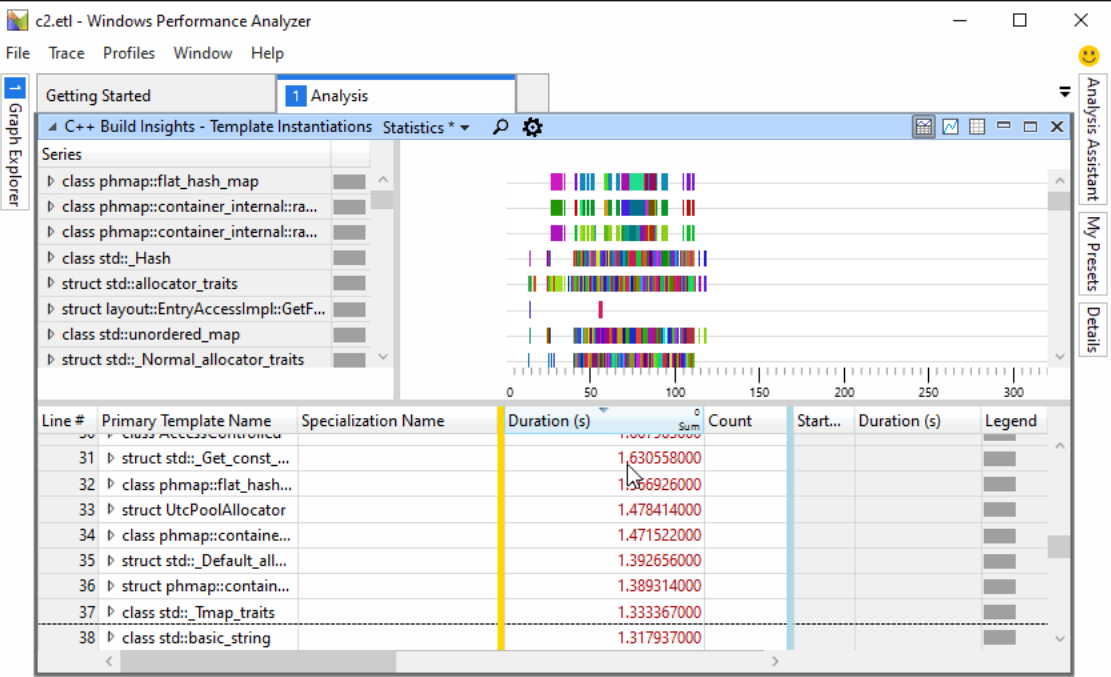This screenshot has width=1111, height=677.
Task: Select the Analysis tab
Action: [396, 95]
